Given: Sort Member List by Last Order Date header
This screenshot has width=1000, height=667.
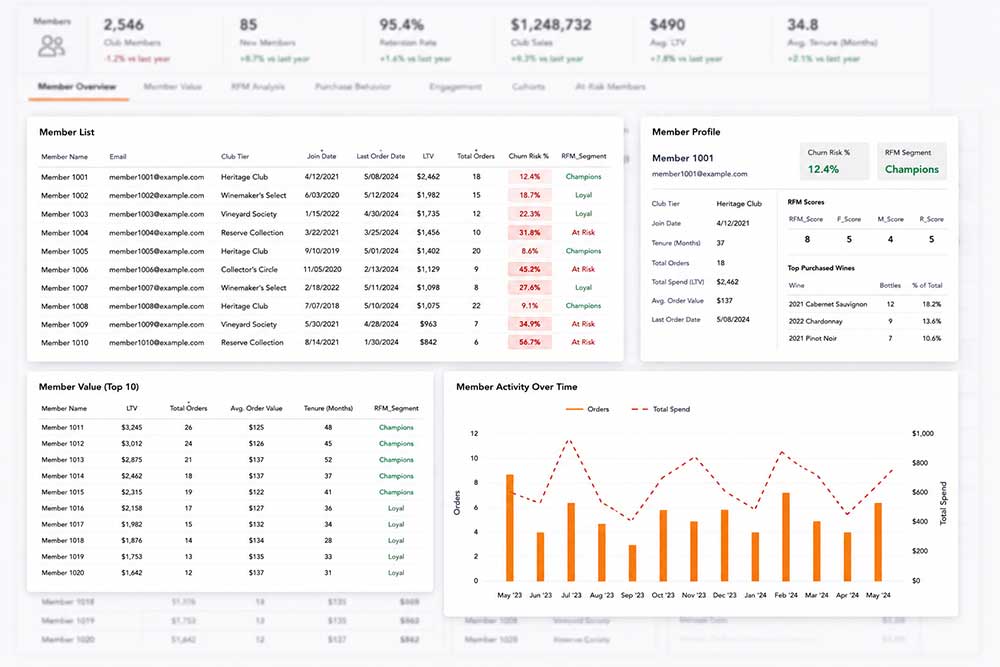Looking at the screenshot, I should (x=381, y=156).
